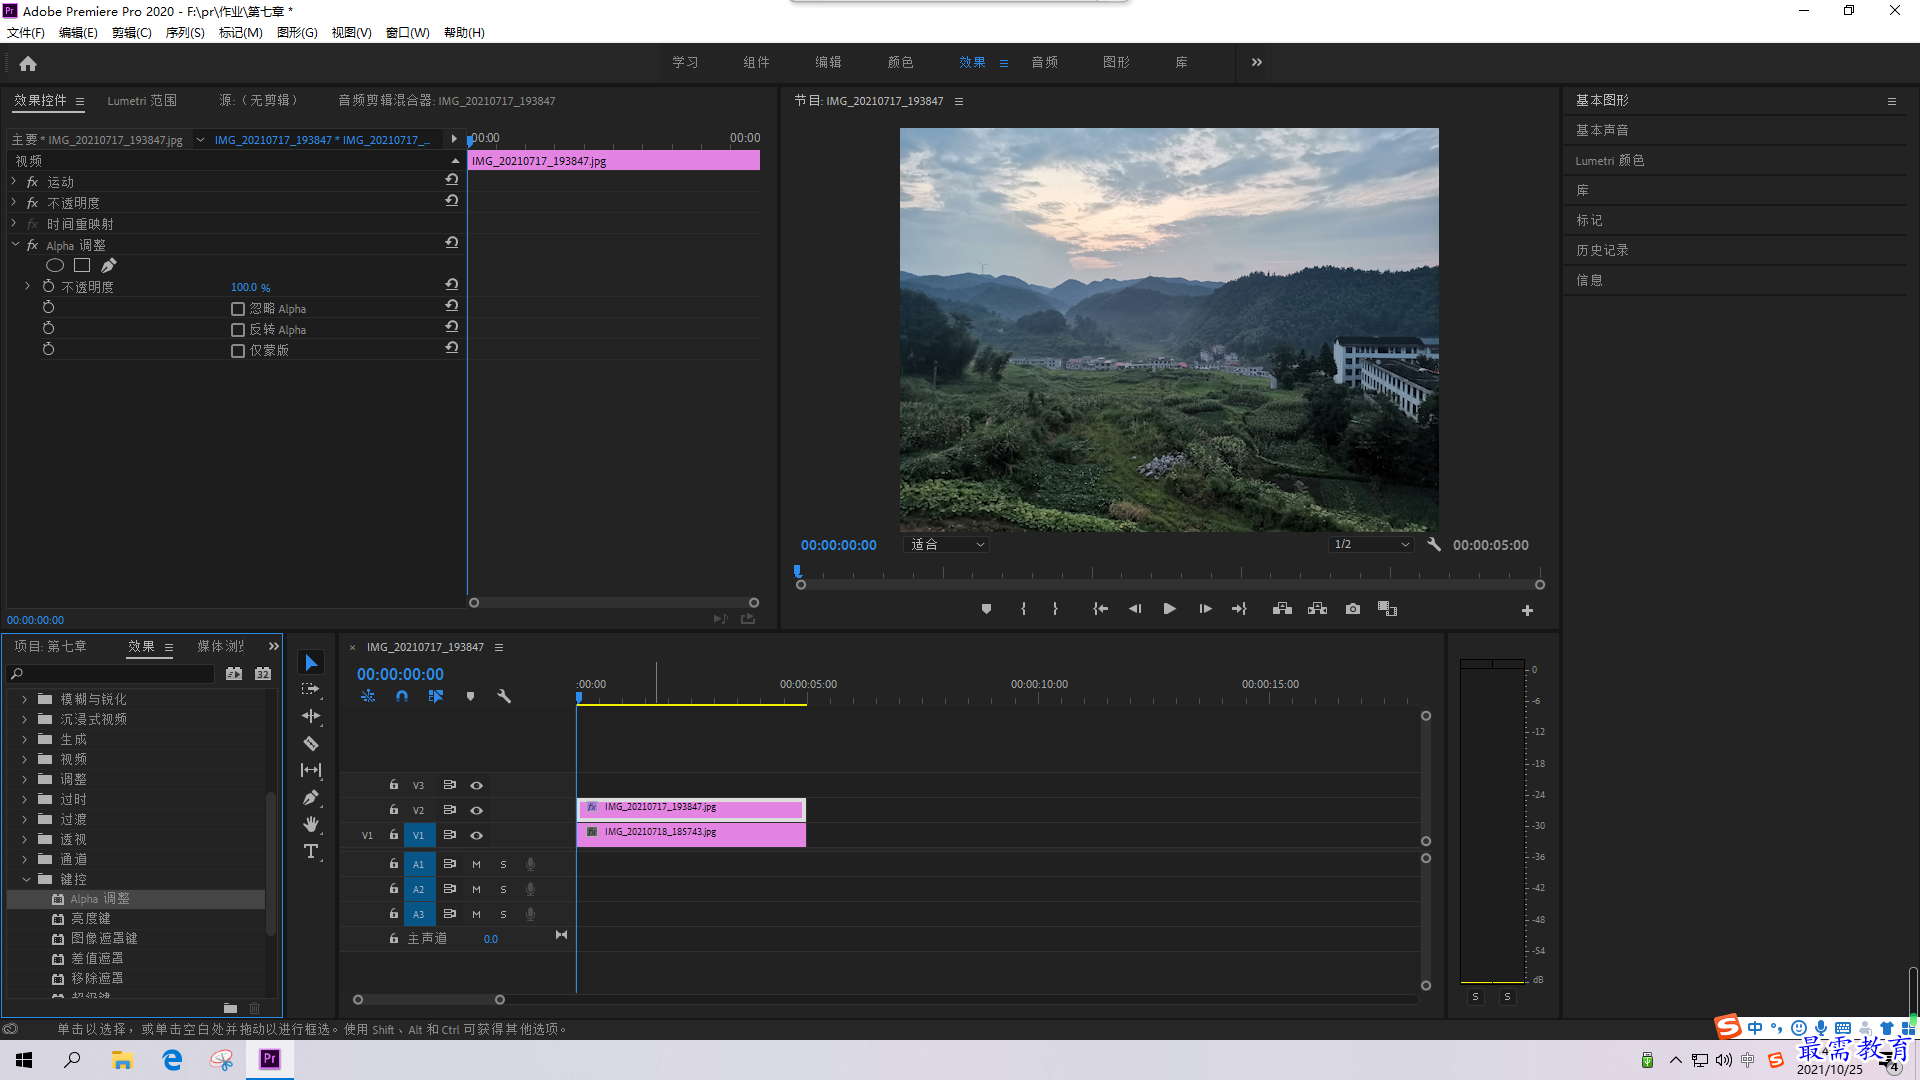
Task: Toggle snap magnet in timeline
Action: coord(402,696)
